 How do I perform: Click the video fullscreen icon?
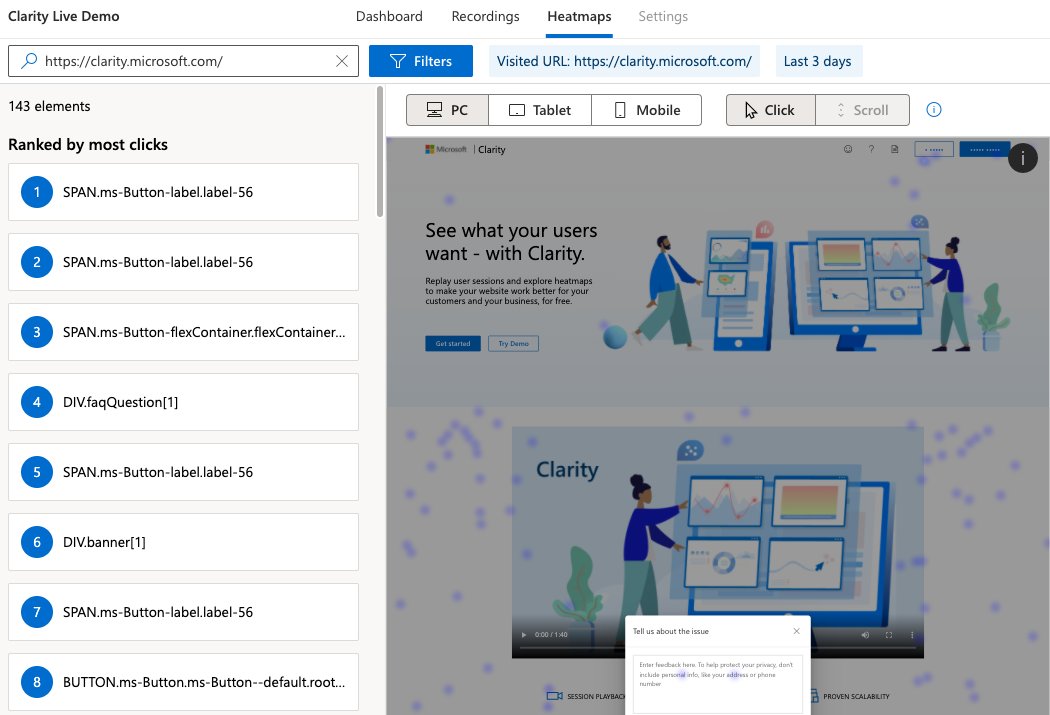[x=889, y=635]
